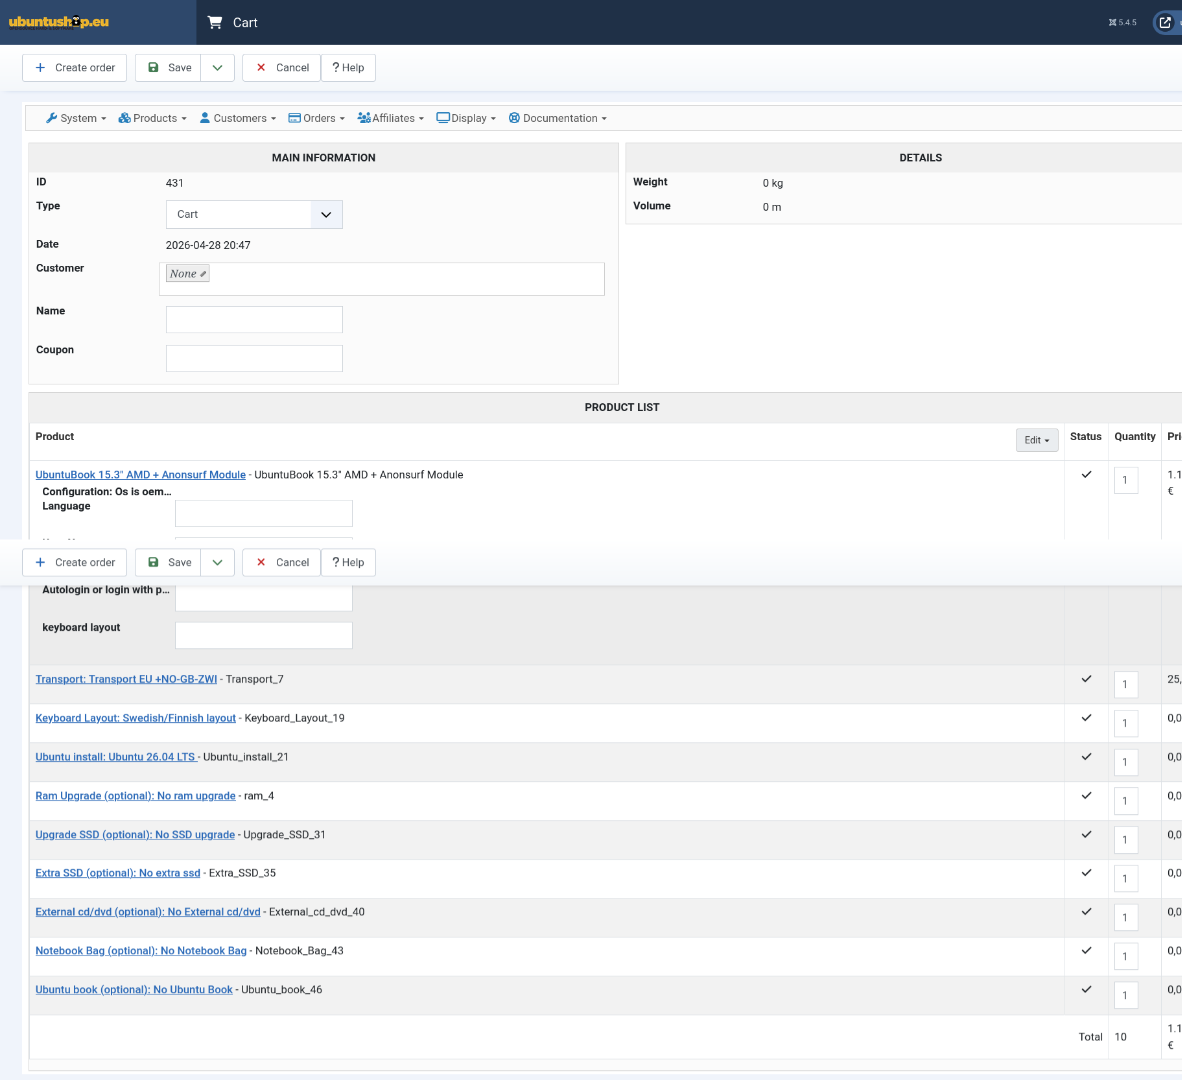Open Extra SSD: No extra ssd link

[x=118, y=873]
